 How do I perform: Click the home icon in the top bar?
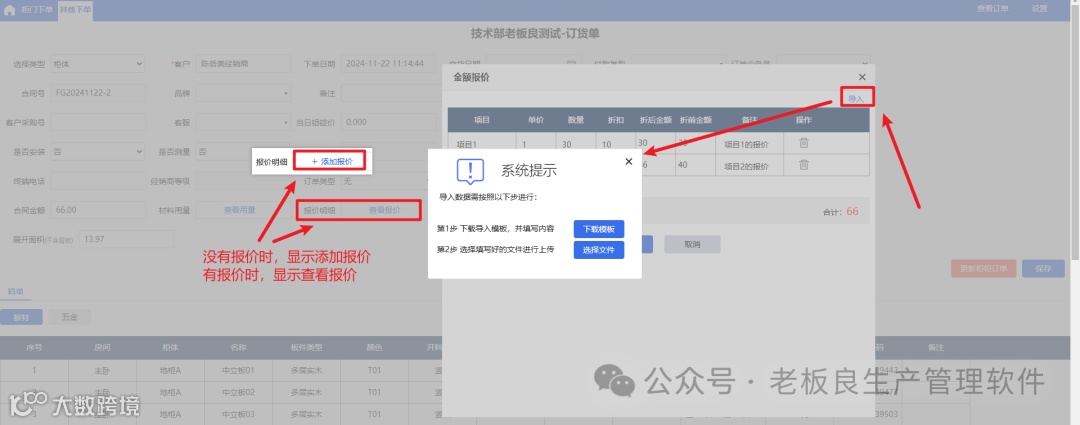(x=10, y=10)
